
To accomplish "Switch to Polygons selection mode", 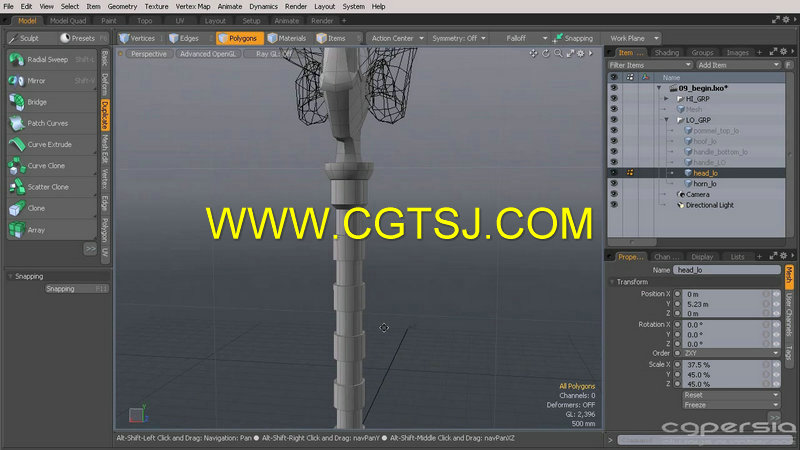I will [x=239, y=38].
